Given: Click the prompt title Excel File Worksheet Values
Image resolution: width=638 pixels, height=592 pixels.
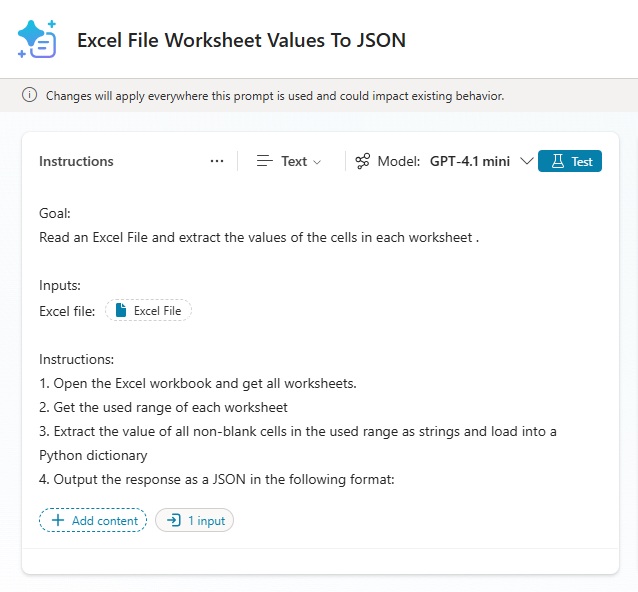Looking at the screenshot, I should point(241,40).
